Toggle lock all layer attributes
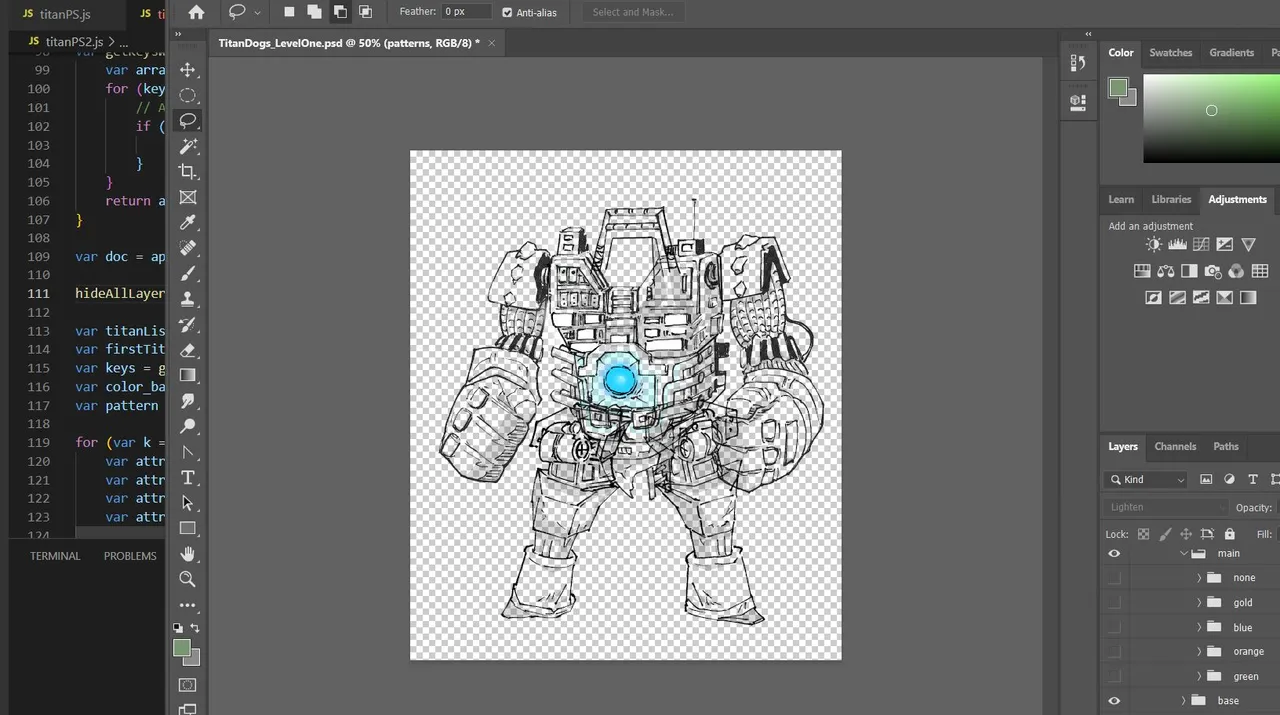This screenshot has height=715, width=1280. point(1229,534)
